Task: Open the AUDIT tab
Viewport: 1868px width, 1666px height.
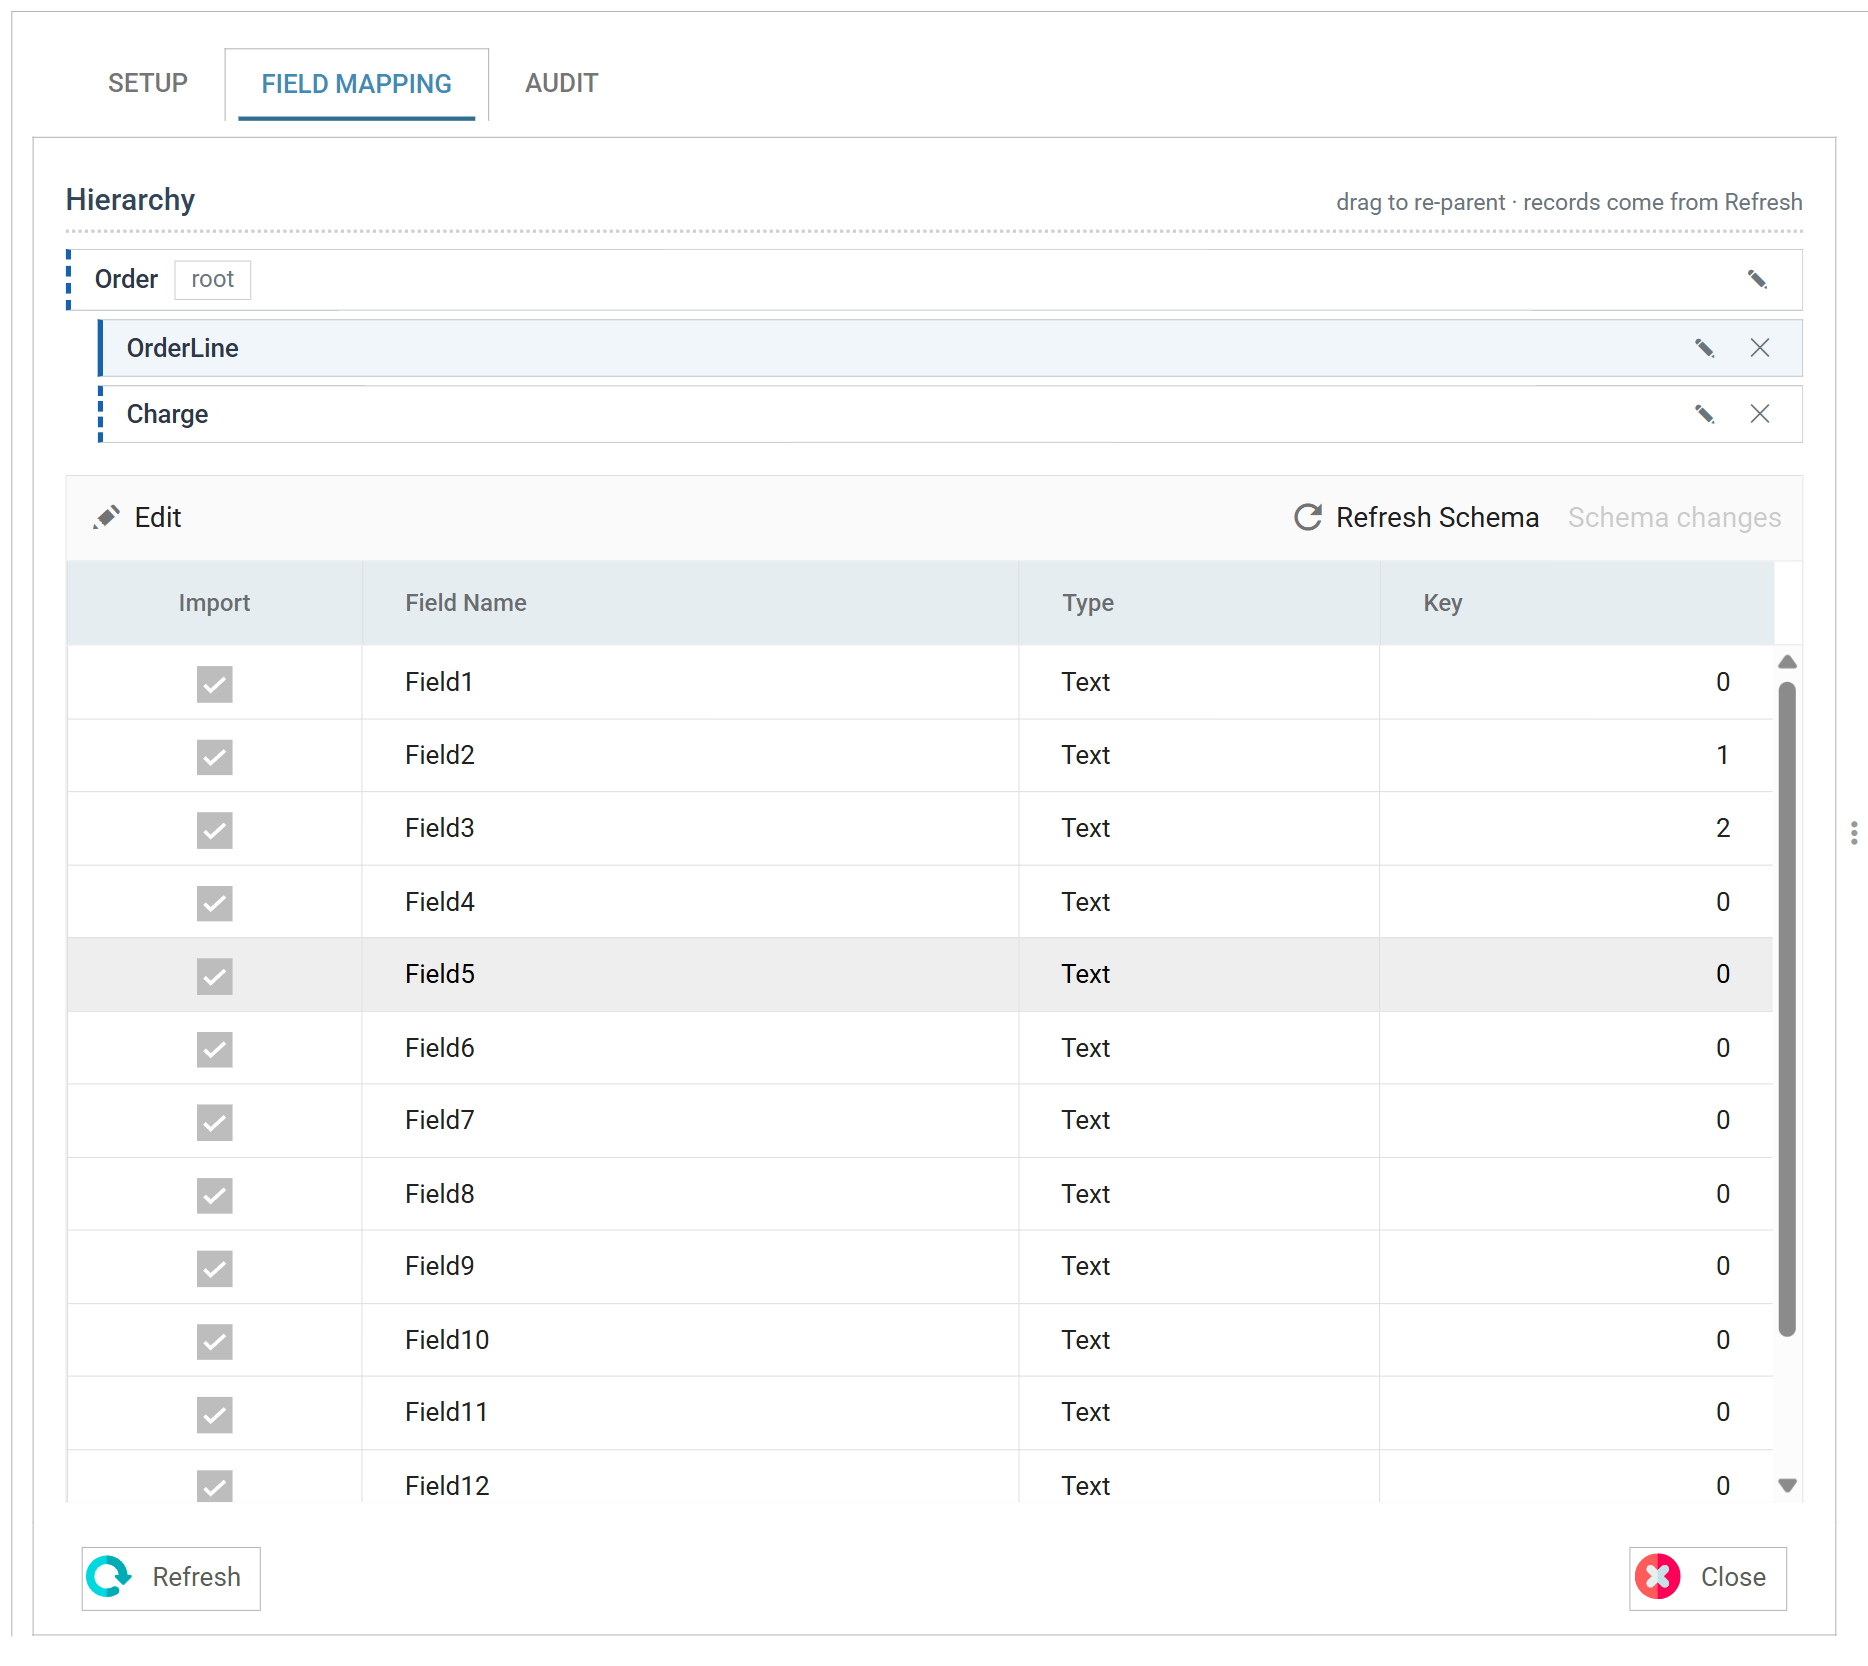Action: 562,83
